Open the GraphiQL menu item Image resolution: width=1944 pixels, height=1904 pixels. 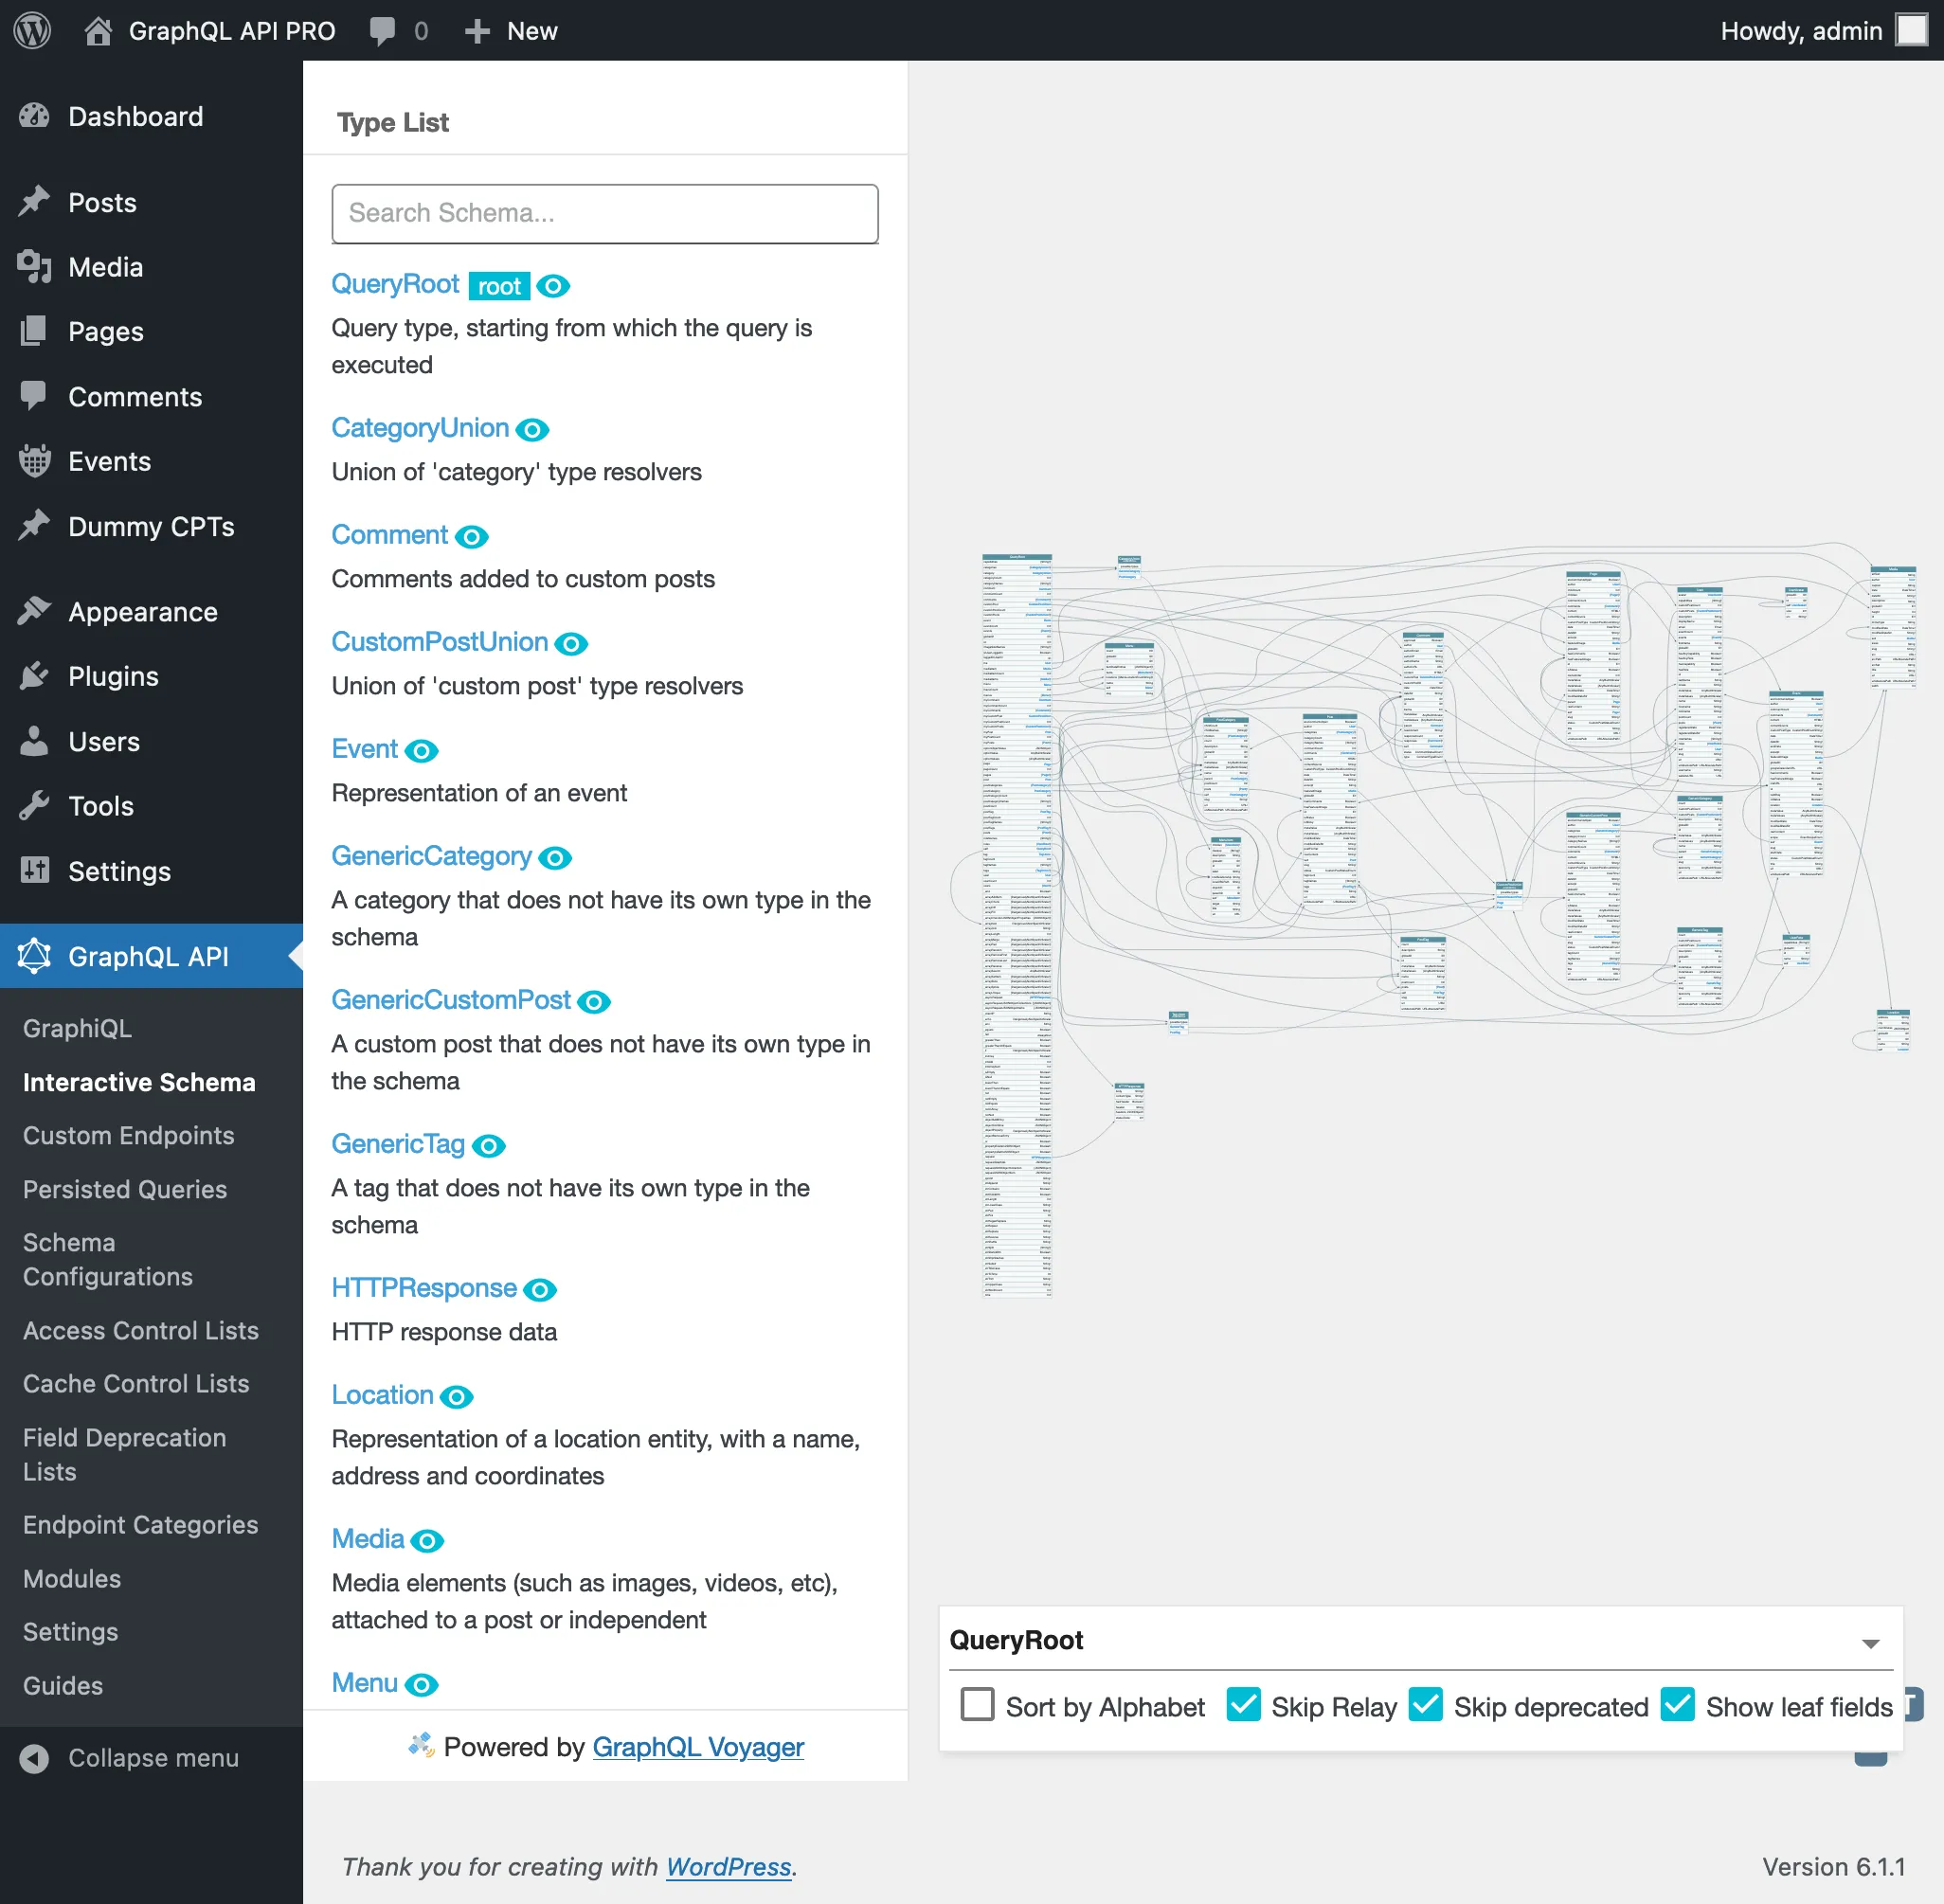click(77, 1027)
